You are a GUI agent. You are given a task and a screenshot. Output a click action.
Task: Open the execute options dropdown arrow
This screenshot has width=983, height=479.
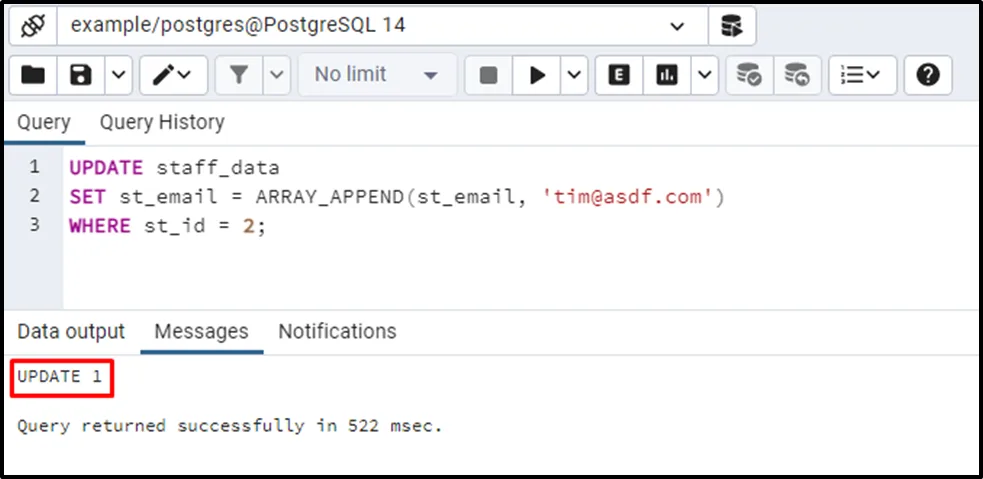[574, 75]
